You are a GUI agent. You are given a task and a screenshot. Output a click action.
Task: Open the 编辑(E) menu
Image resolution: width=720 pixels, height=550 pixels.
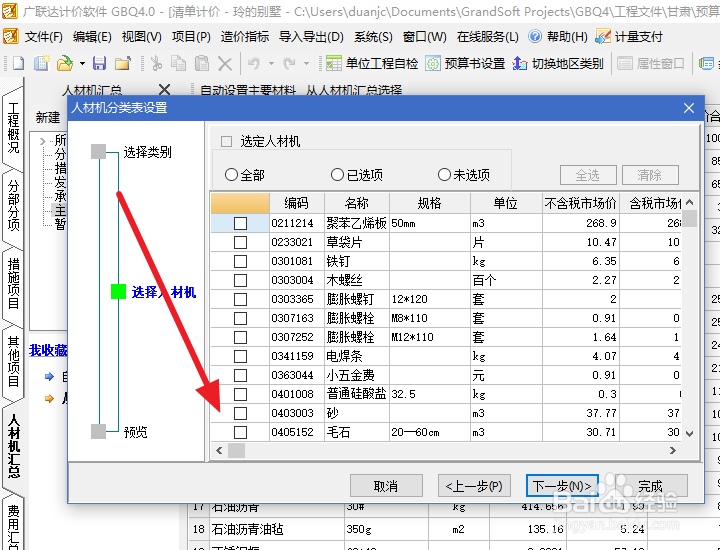coord(92,37)
